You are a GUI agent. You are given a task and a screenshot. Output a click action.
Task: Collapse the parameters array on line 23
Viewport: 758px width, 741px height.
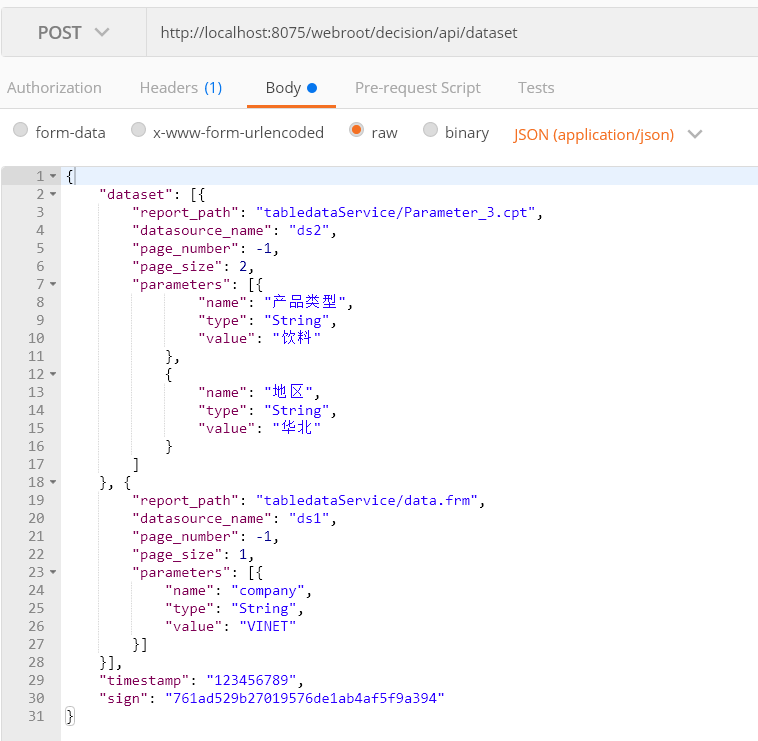(53, 572)
